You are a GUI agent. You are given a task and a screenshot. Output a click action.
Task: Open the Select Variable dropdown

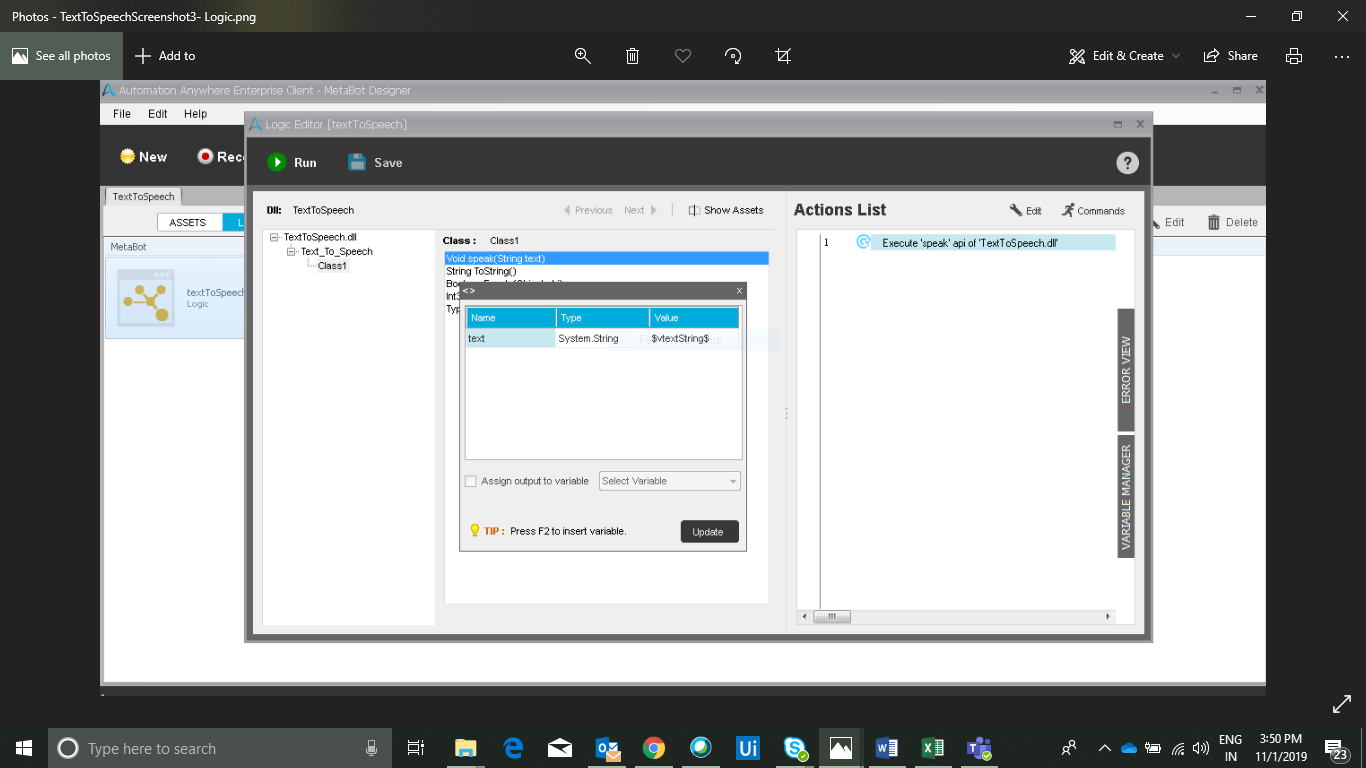669,481
